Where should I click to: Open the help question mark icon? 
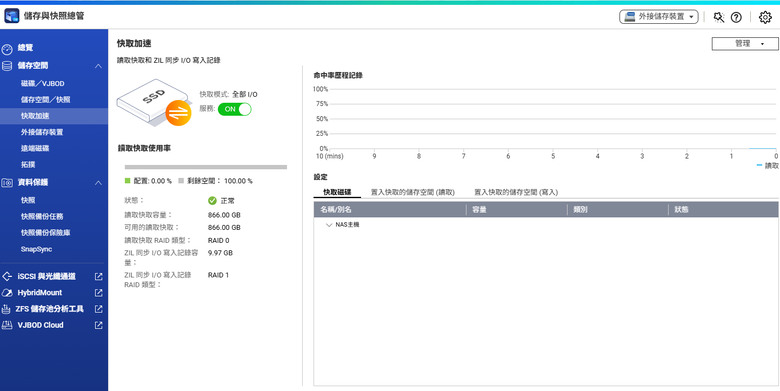point(736,17)
